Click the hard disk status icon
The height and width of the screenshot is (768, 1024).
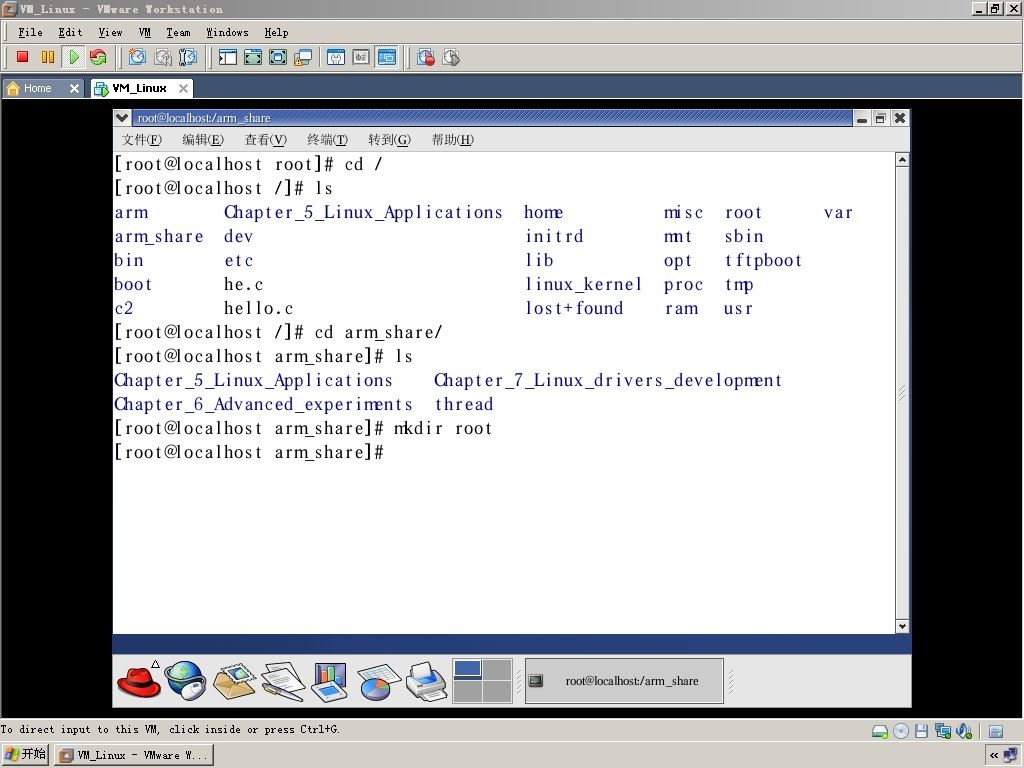(x=880, y=731)
